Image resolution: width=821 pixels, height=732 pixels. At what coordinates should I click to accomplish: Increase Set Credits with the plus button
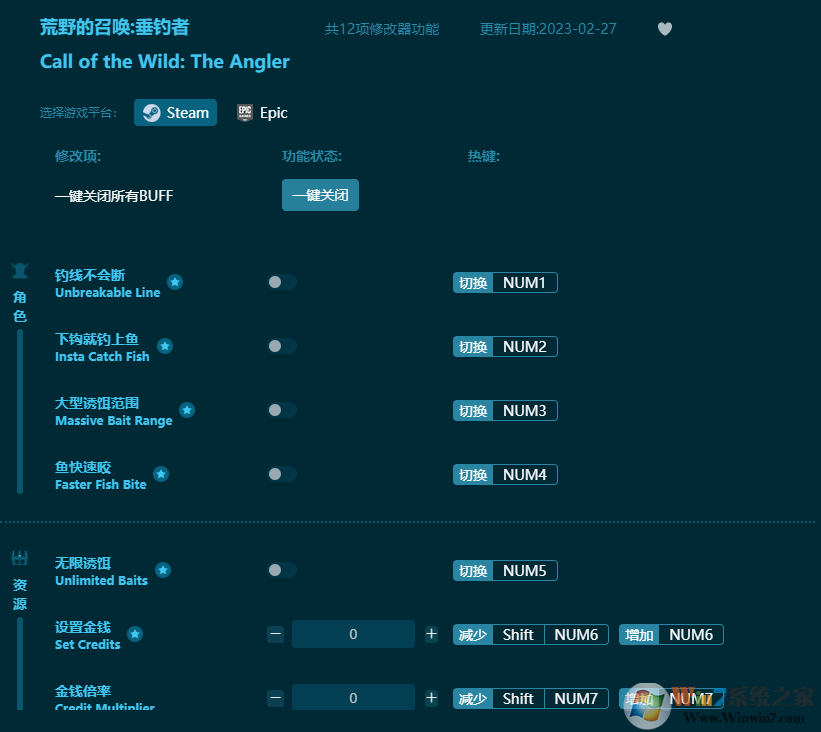click(x=431, y=634)
